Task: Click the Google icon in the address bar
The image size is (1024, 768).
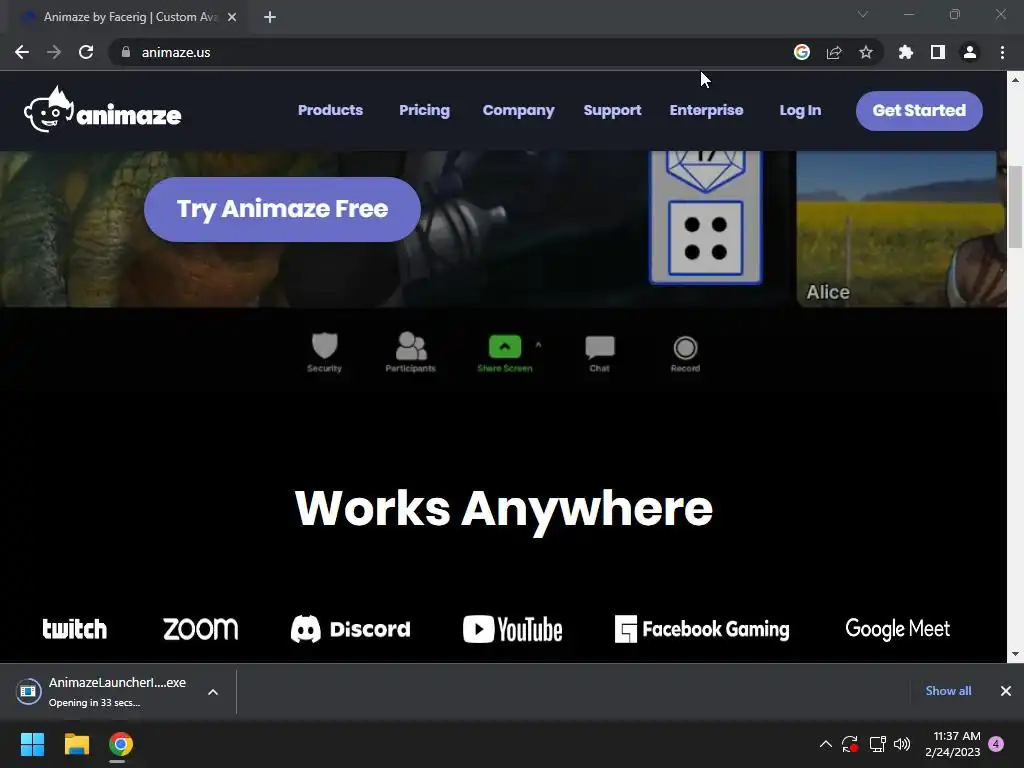Action: click(x=802, y=52)
